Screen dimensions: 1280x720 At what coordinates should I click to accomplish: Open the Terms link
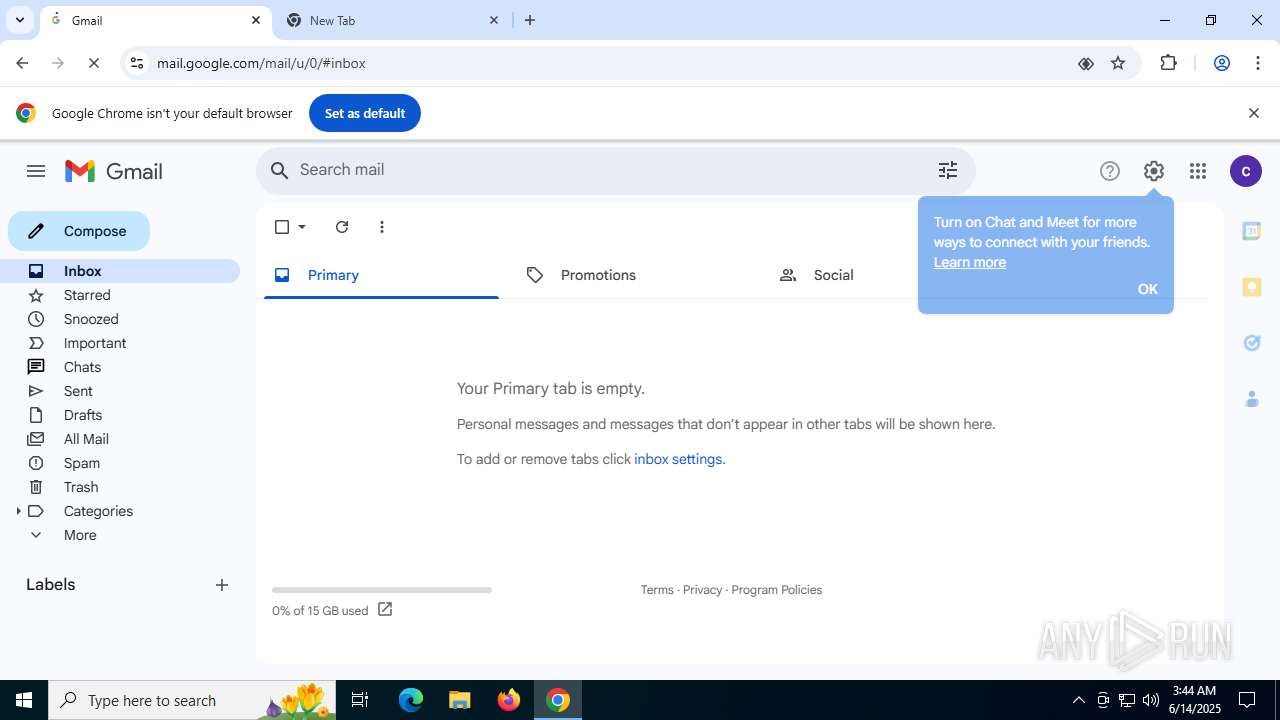tap(657, 590)
